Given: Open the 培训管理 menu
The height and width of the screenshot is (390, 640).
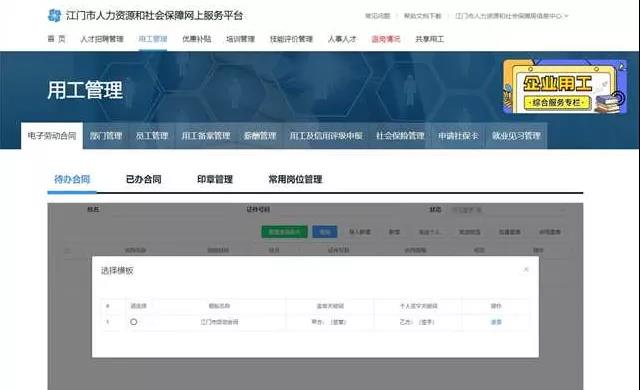Looking at the screenshot, I should tap(240, 39).
